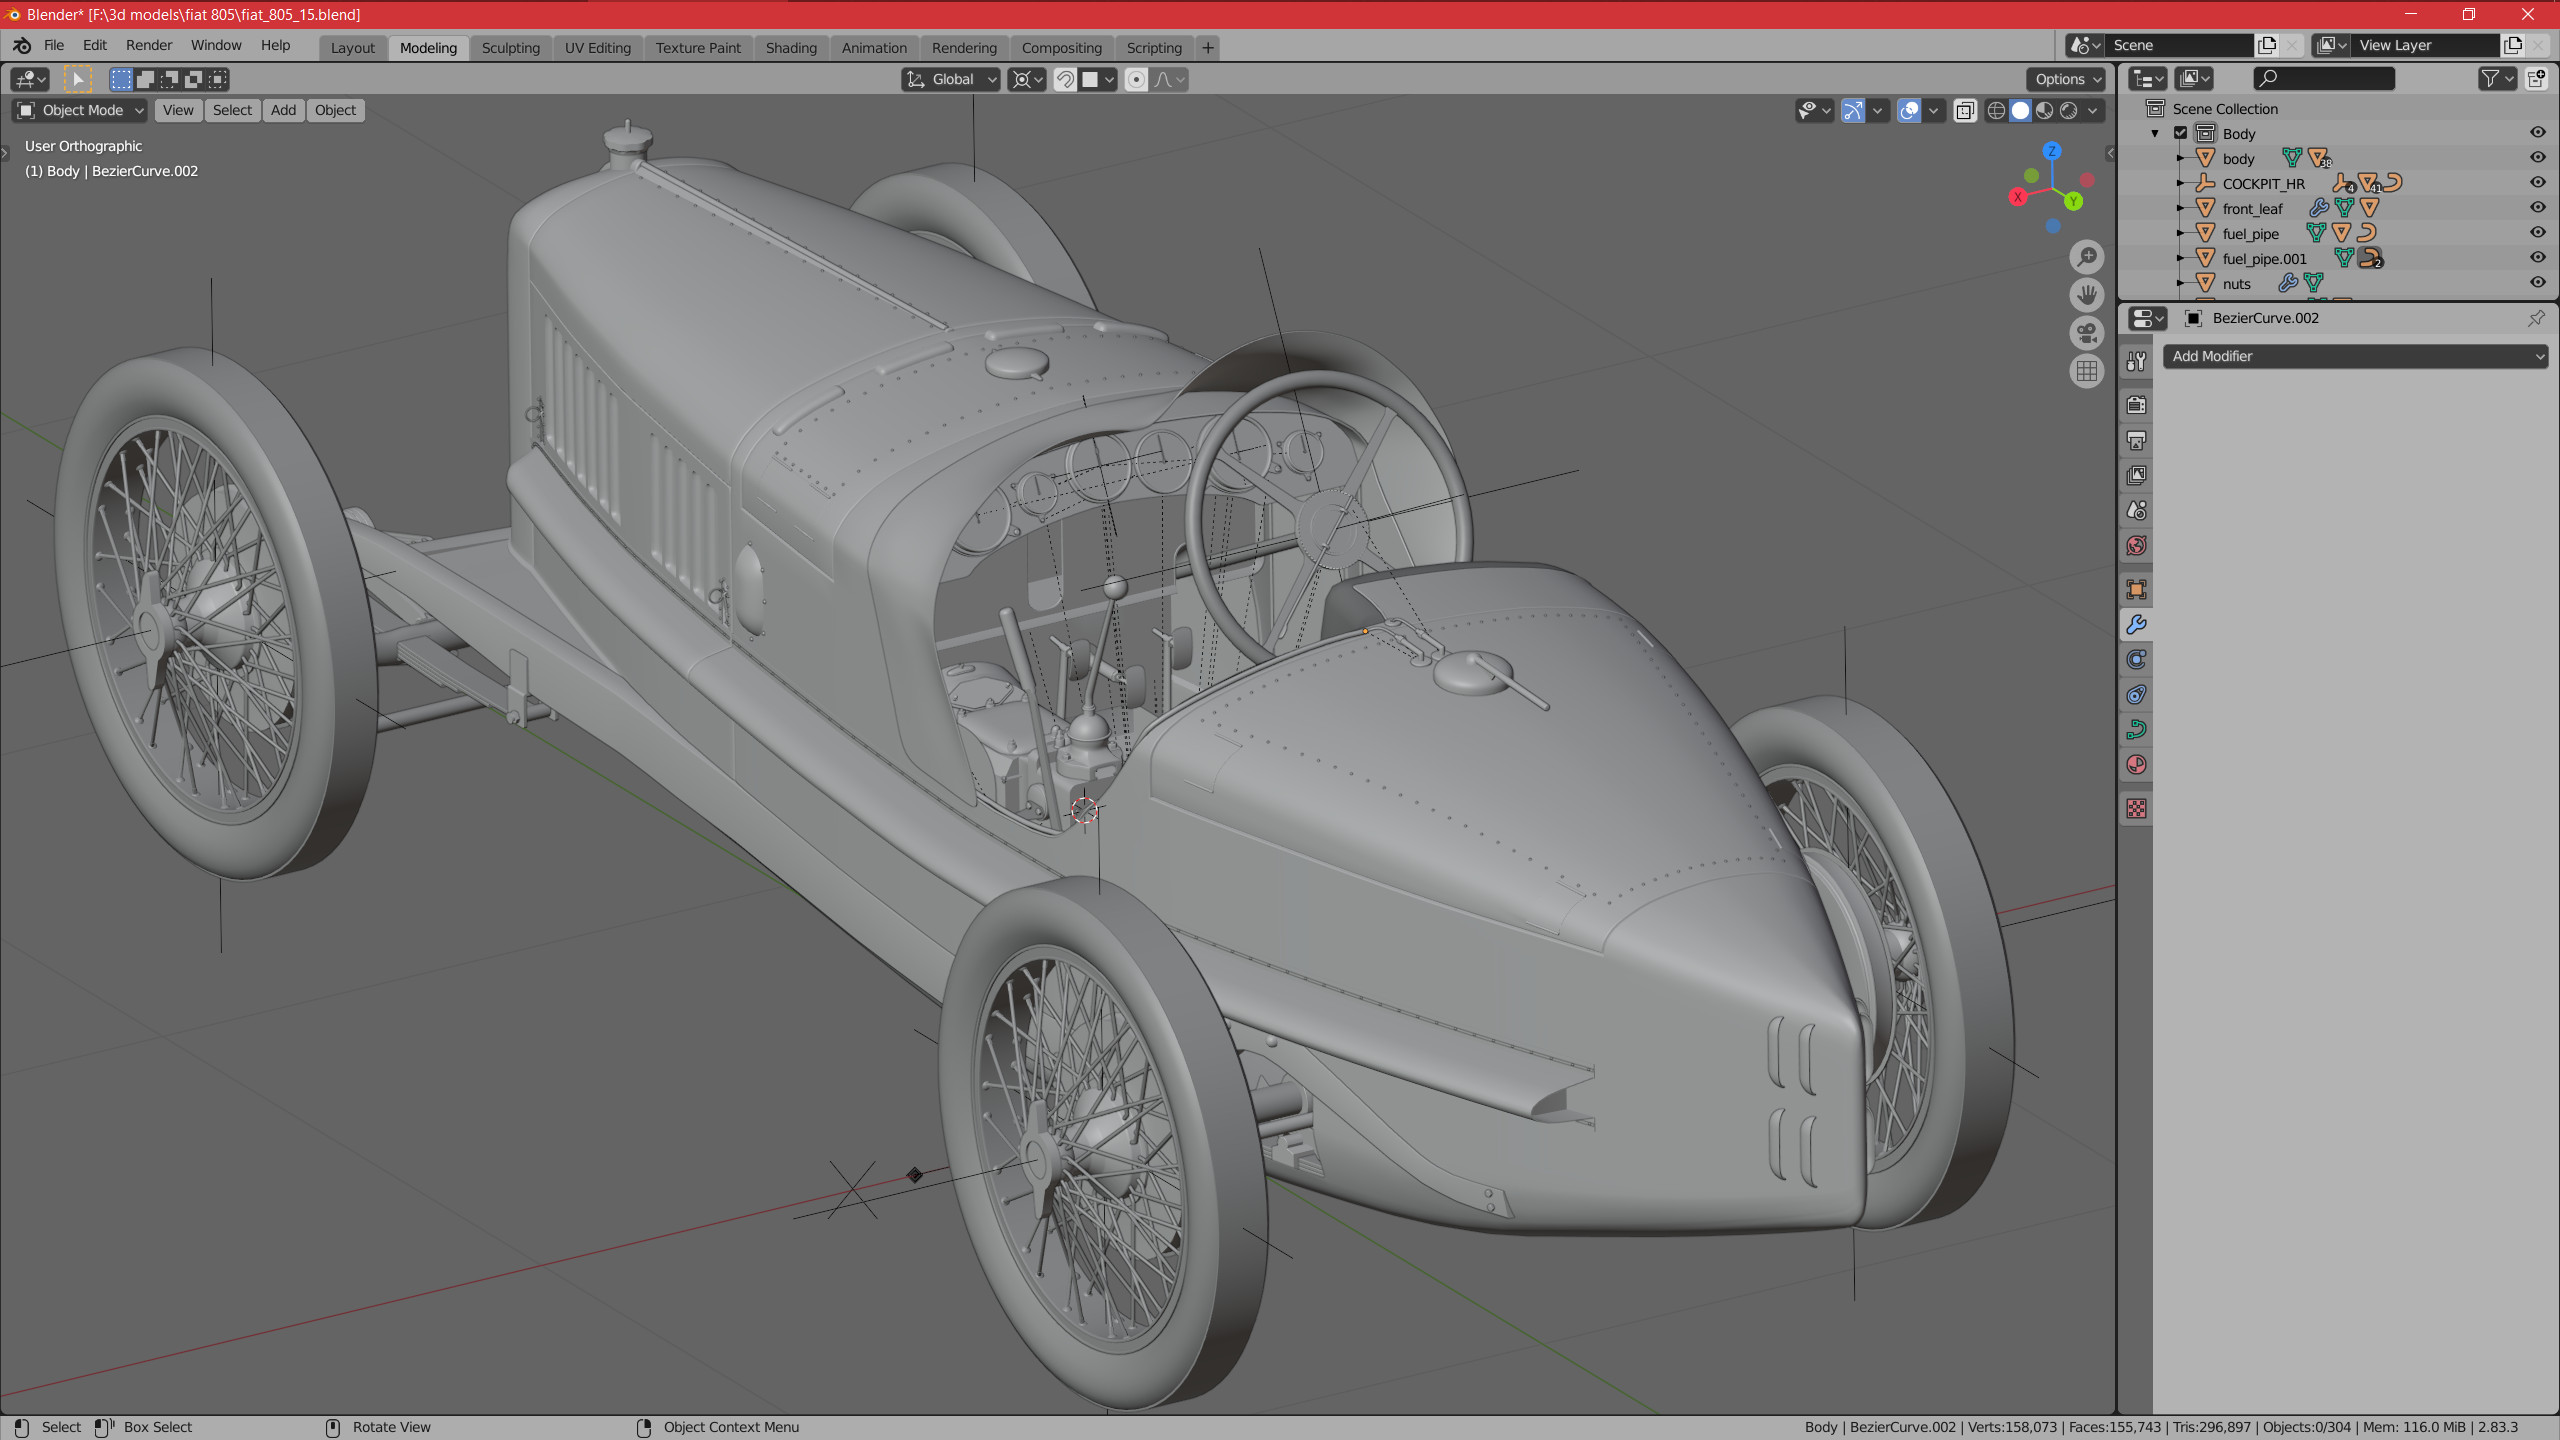Open Modifiers properties wrench tab
This screenshot has width=2560, height=1440.
point(2137,624)
